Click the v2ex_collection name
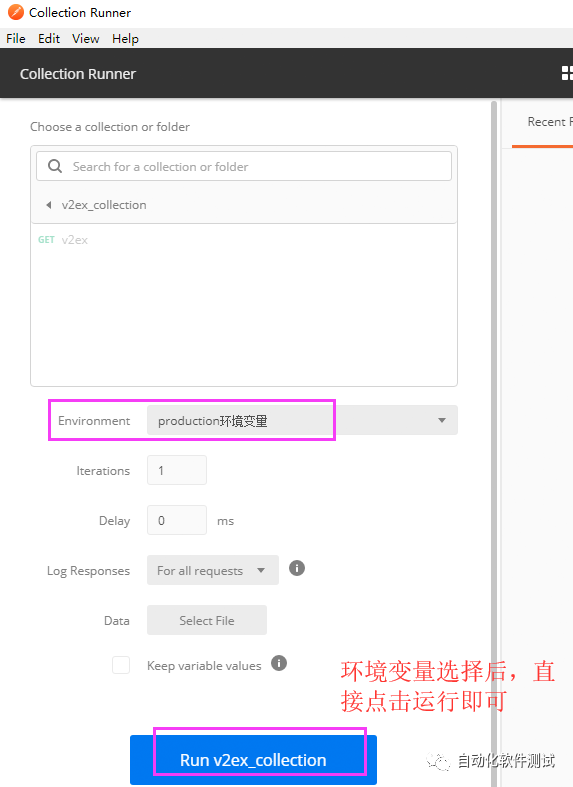The height and width of the screenshot is (787, 573). point(104,205)
